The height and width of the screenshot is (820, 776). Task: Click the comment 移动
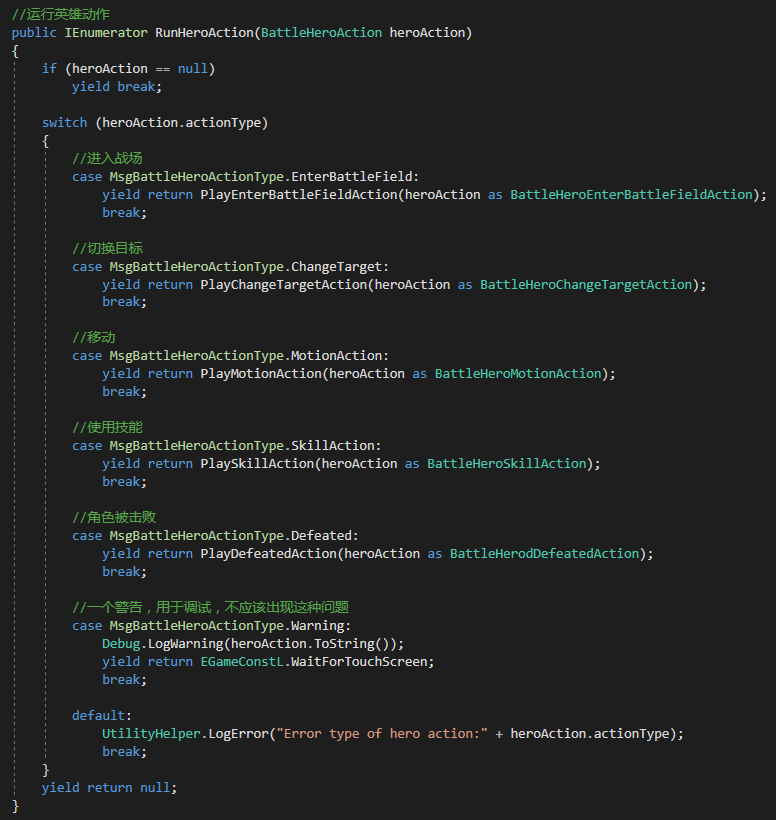(94, 337)
